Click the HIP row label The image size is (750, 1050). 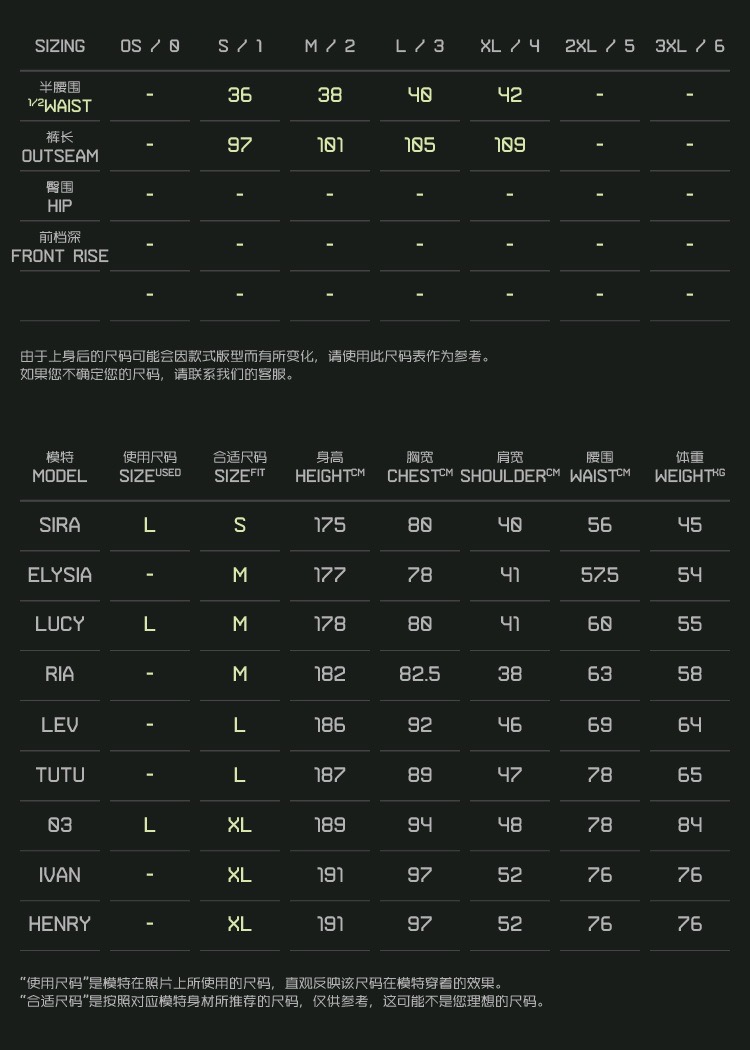click(x=60, y=197)
